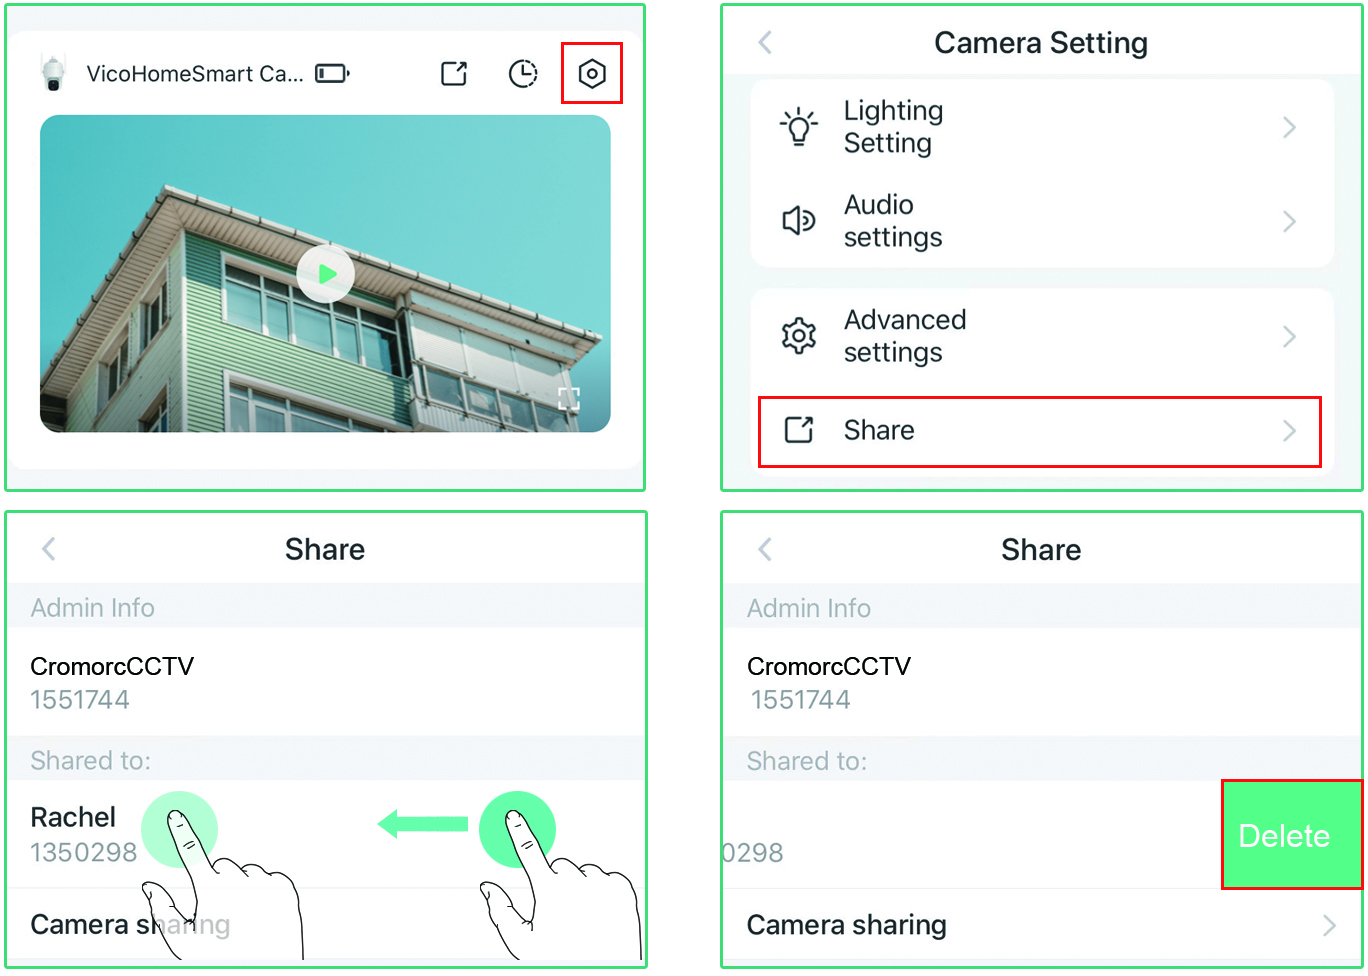This screenshot has height=976, width=1368.
Task: Tap share icon beside camera name
Action: (454, 73)
